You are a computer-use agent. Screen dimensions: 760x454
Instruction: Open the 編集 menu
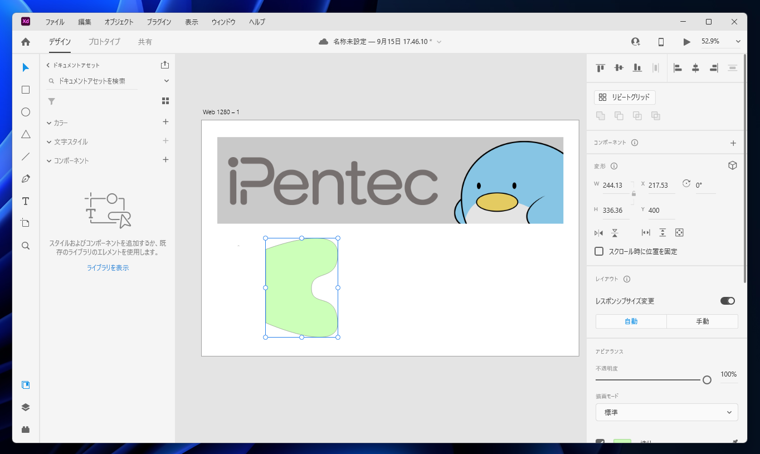point(84,22)
